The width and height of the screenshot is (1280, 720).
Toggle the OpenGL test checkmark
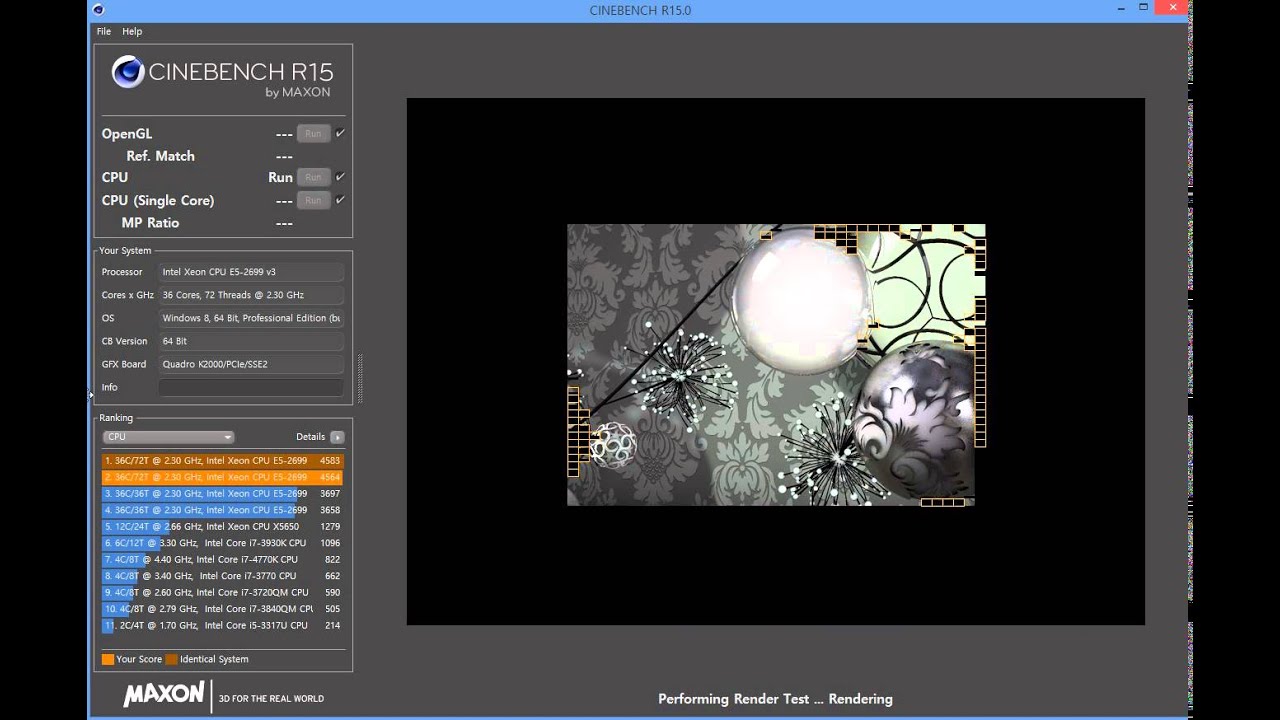coord(340,133)
